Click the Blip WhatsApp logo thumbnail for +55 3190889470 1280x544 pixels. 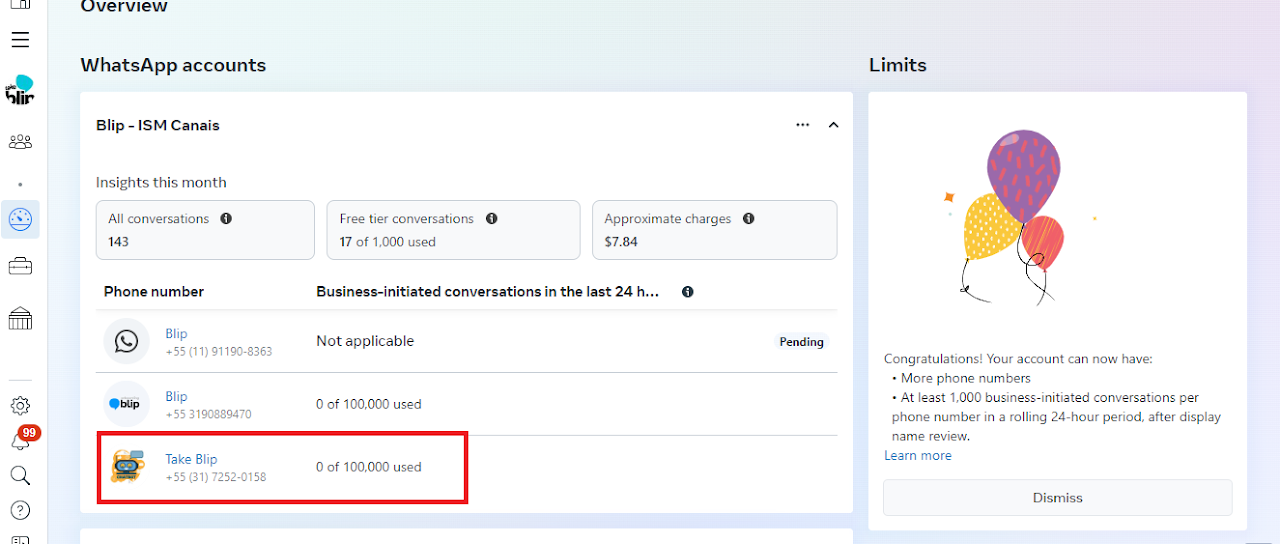coord(126,404)
